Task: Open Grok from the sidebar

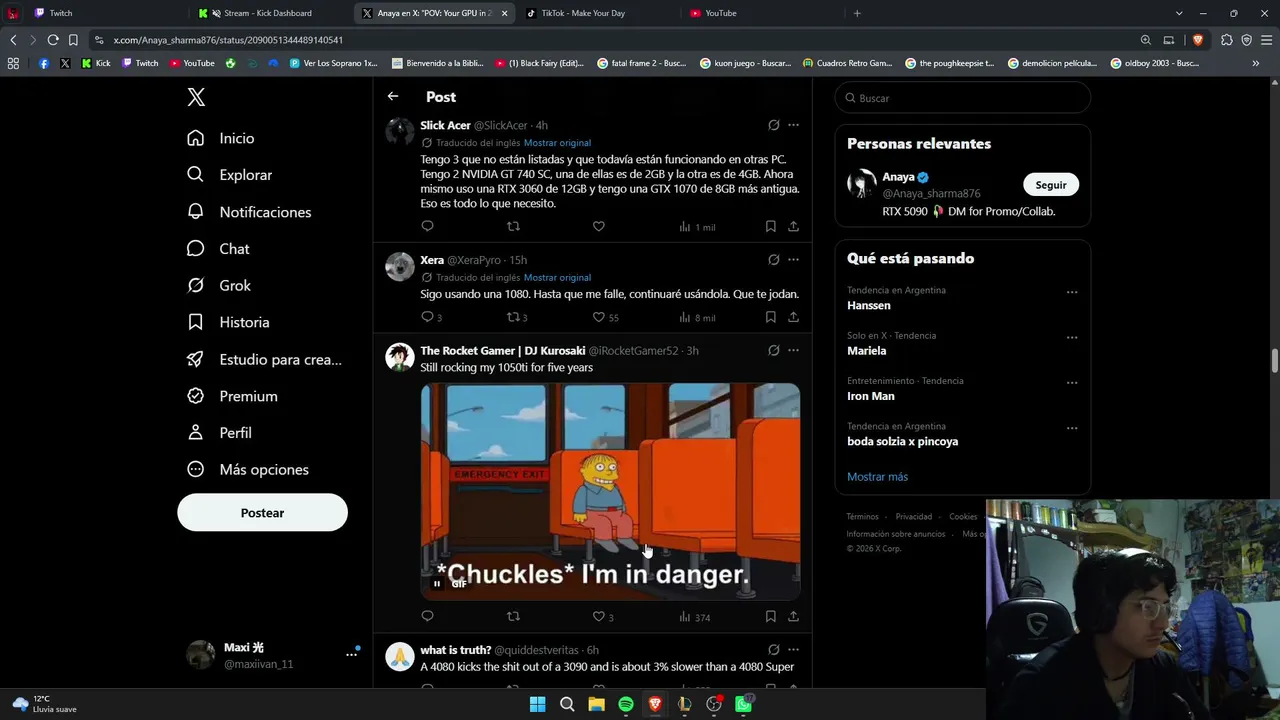Action: click(219, 285)
